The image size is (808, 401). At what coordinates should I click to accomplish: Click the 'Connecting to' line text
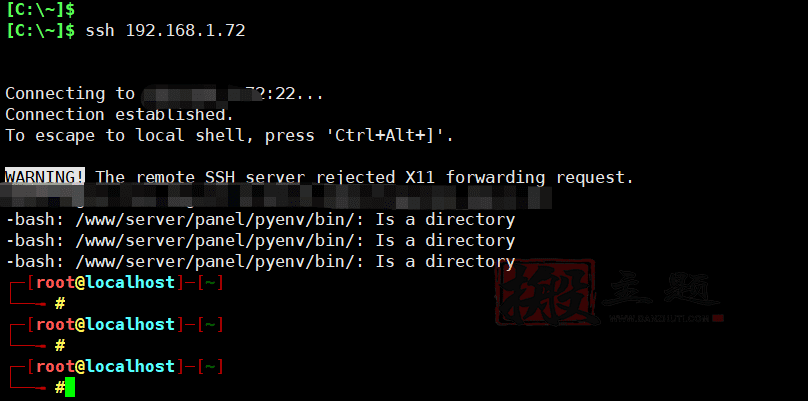point(70,94)
